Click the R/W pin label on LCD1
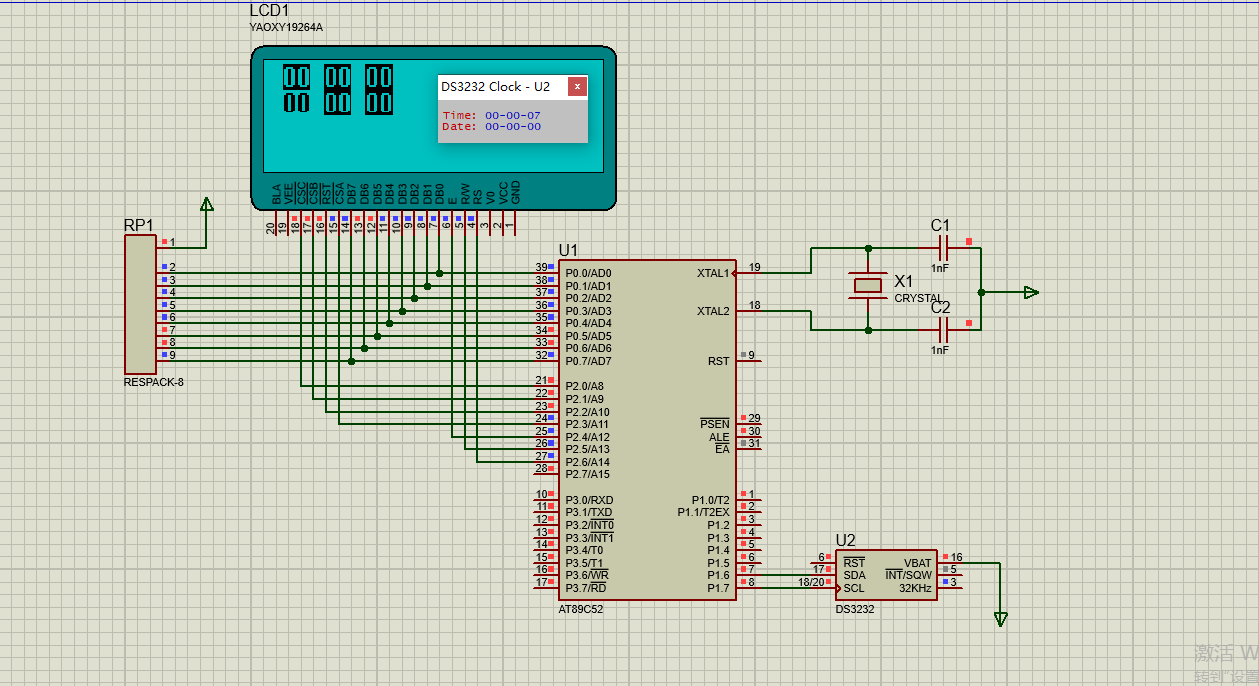 (x=465, y=194)
